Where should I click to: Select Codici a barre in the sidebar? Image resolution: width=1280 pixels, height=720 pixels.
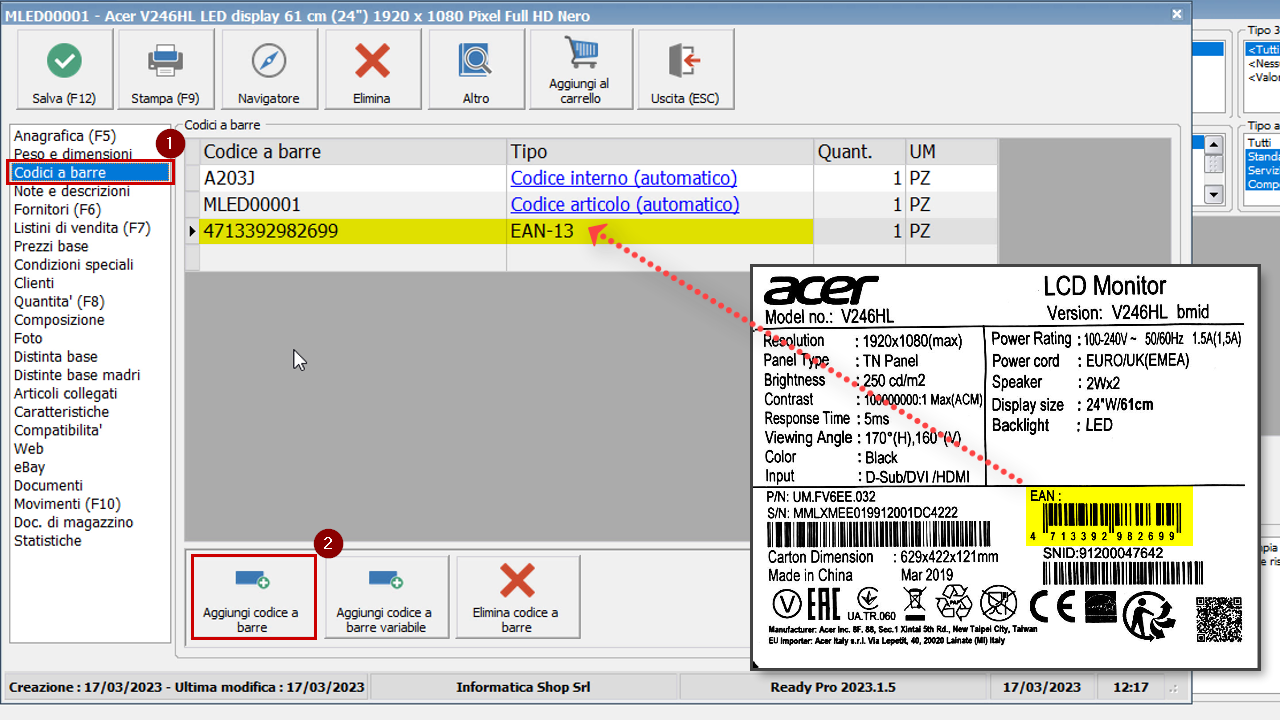point(91,173)
